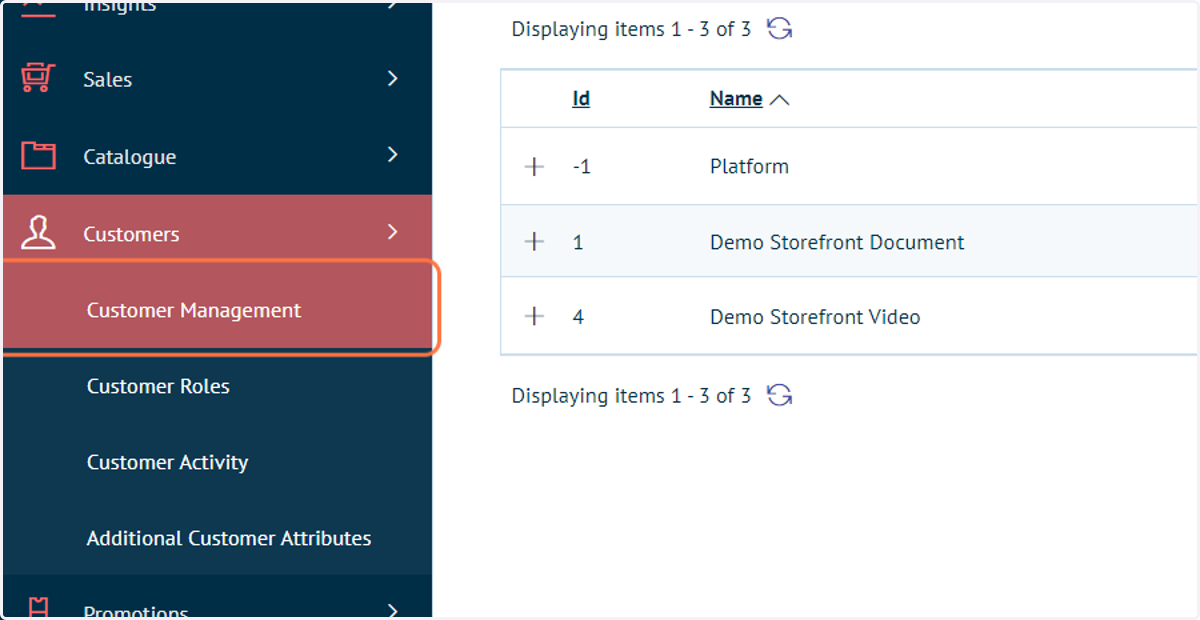Viewport: 1200px width, 620px height.
Task: Expand the Sales menu chevron
Action: click(393, 78)
